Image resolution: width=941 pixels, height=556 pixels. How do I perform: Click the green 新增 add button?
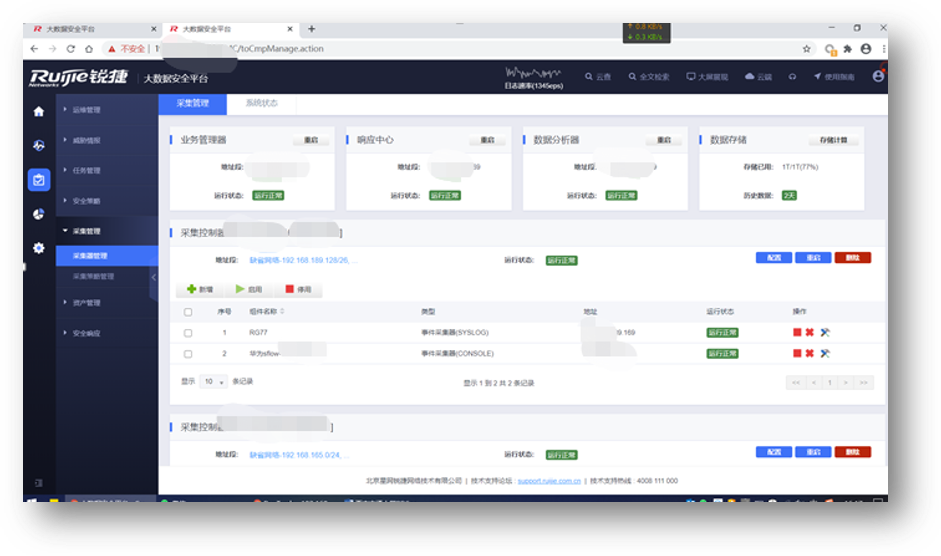click(x=199, y=289)
